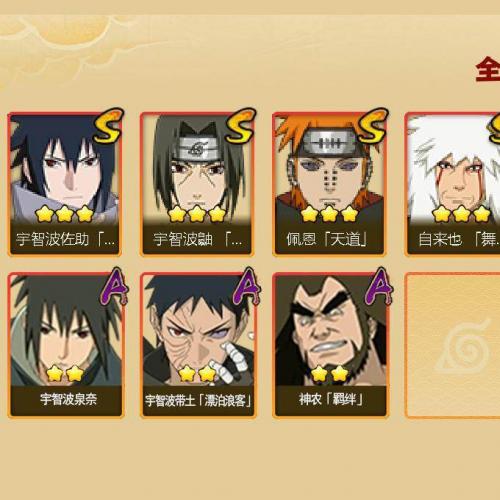Click the empty leaf-symbol card slot
Viewport: 500px width, 500px height.
point(452,345)
